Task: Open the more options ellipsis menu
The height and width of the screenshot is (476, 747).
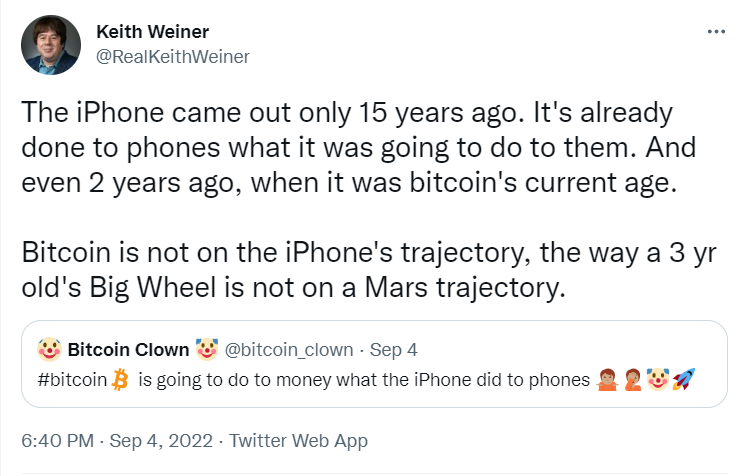Action: pyautogui.click(x=716, y=32)
